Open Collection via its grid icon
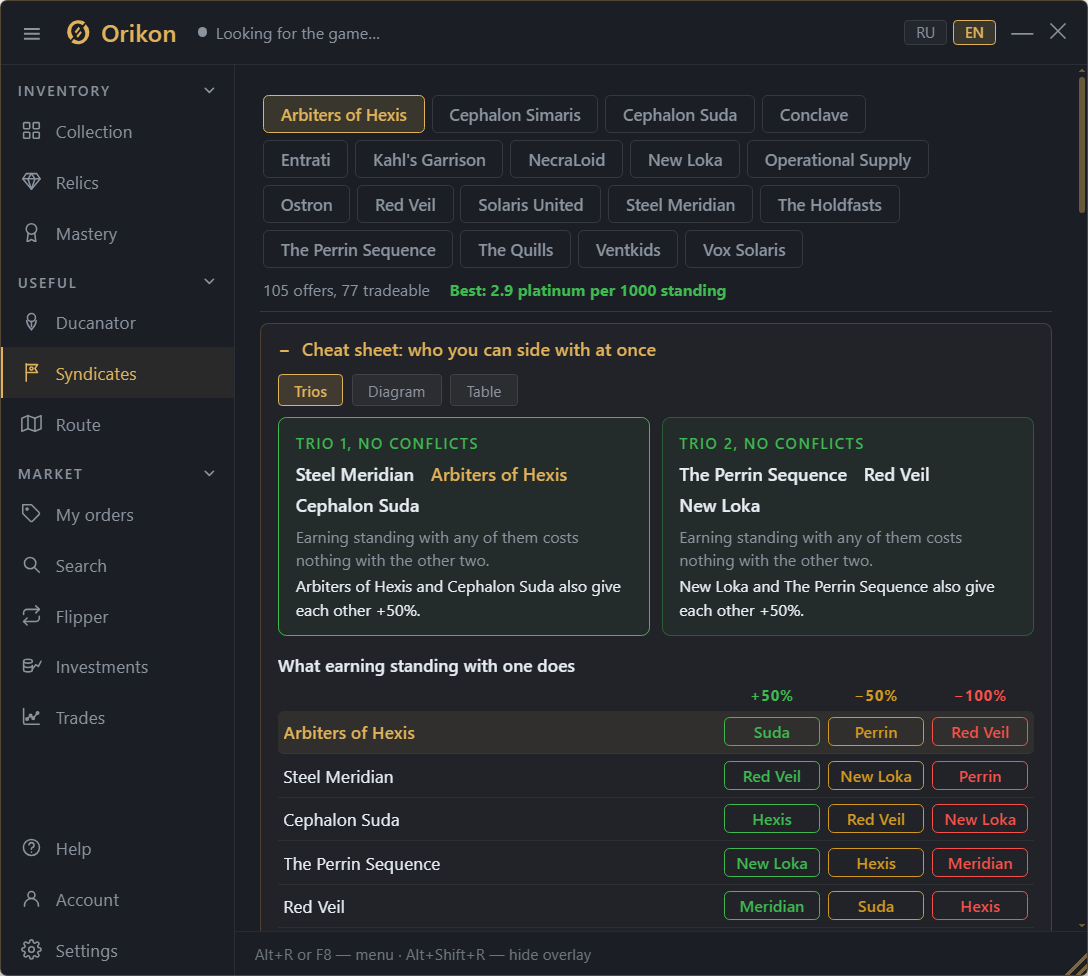The image size is (1088, 976). pyautogui.click(x=31, y=131)
